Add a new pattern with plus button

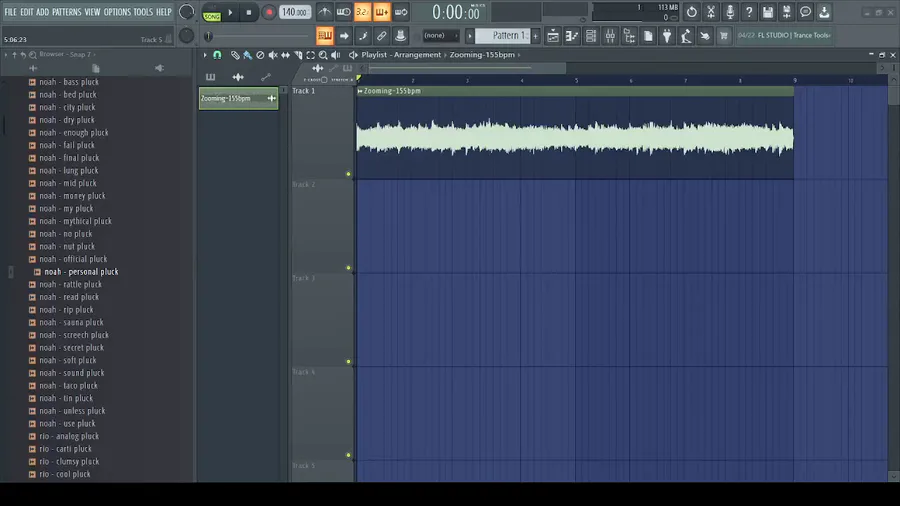click(536, 36)
